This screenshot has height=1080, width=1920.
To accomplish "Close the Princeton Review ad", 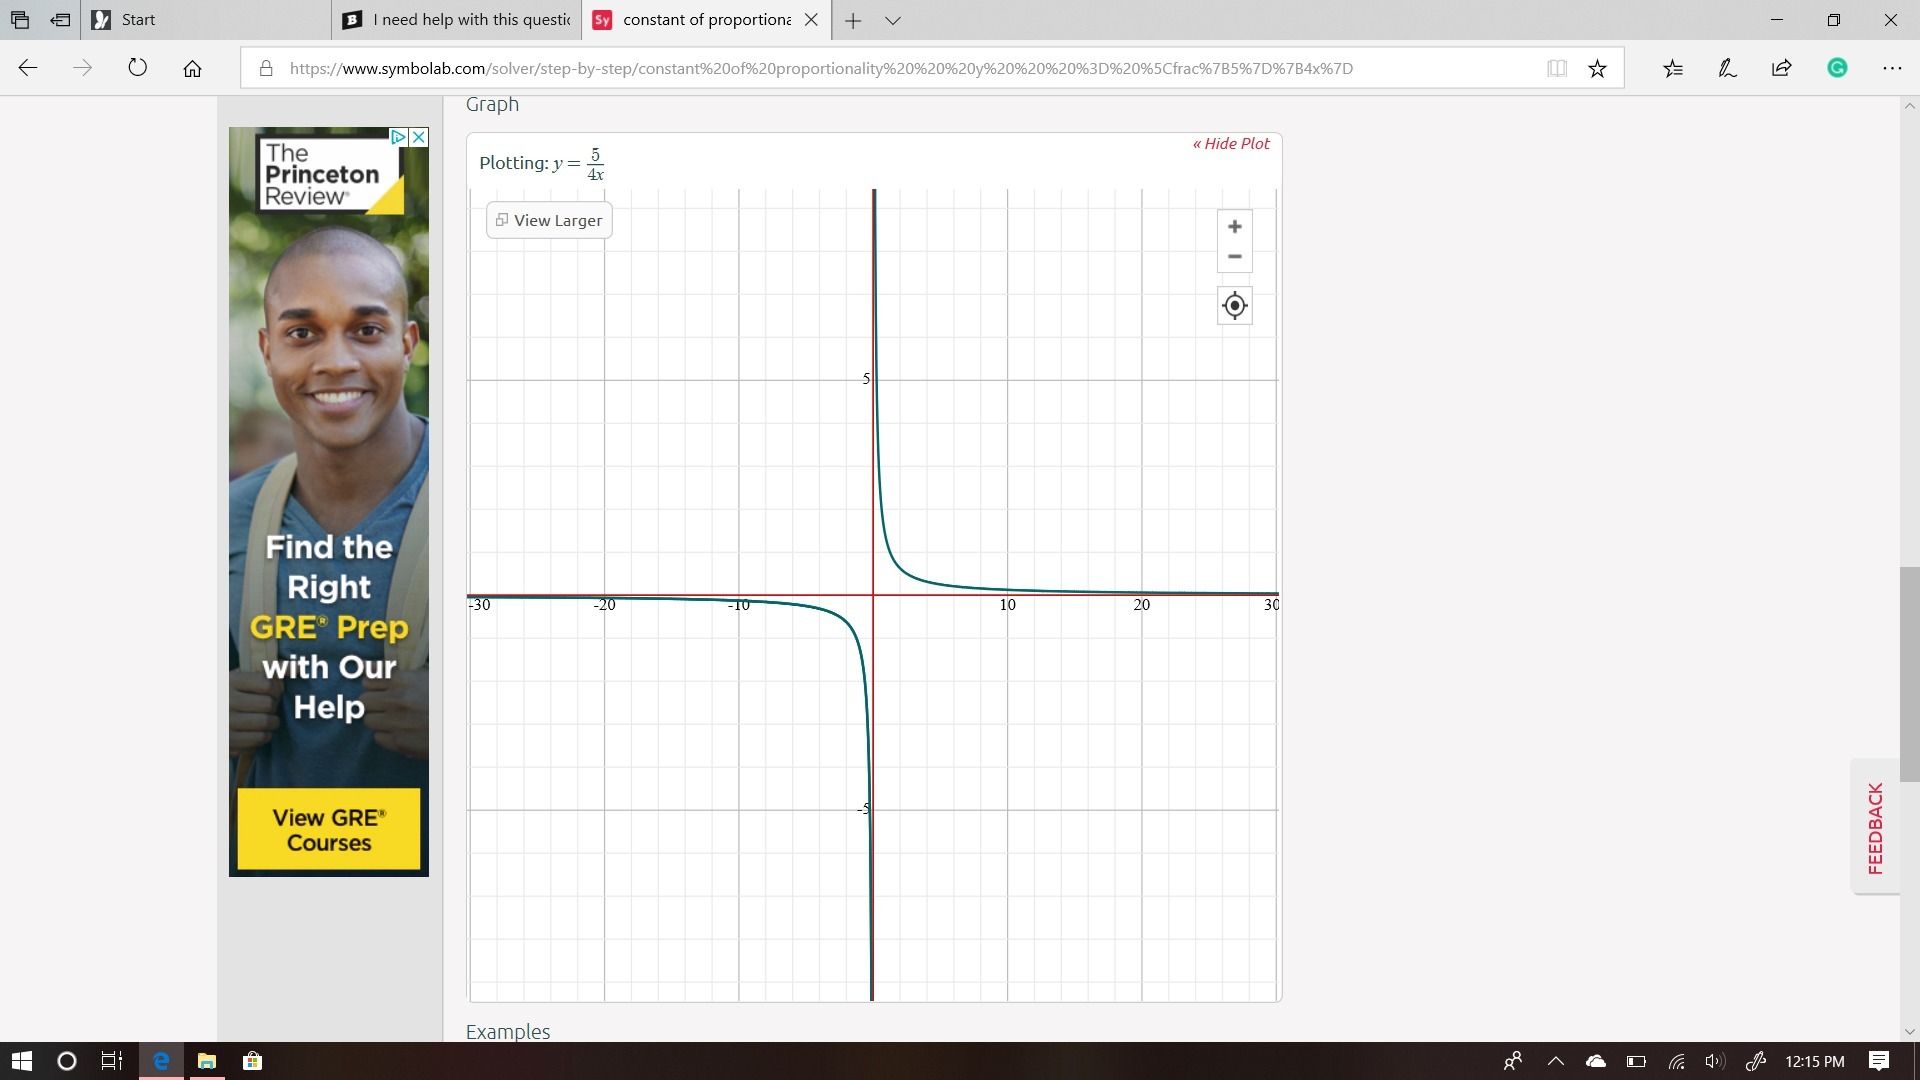I will point(419,137).
